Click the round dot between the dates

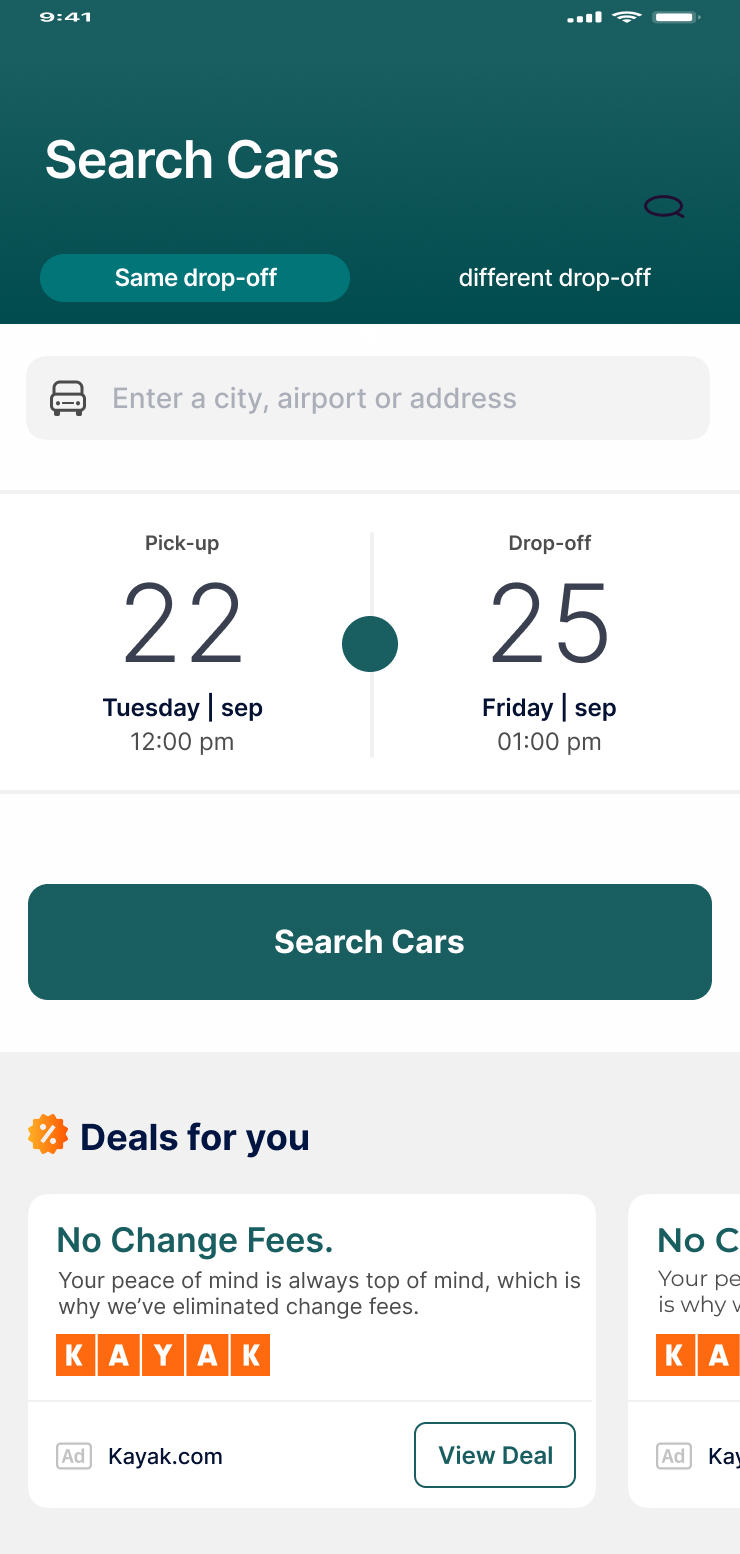tap(370, 644)
